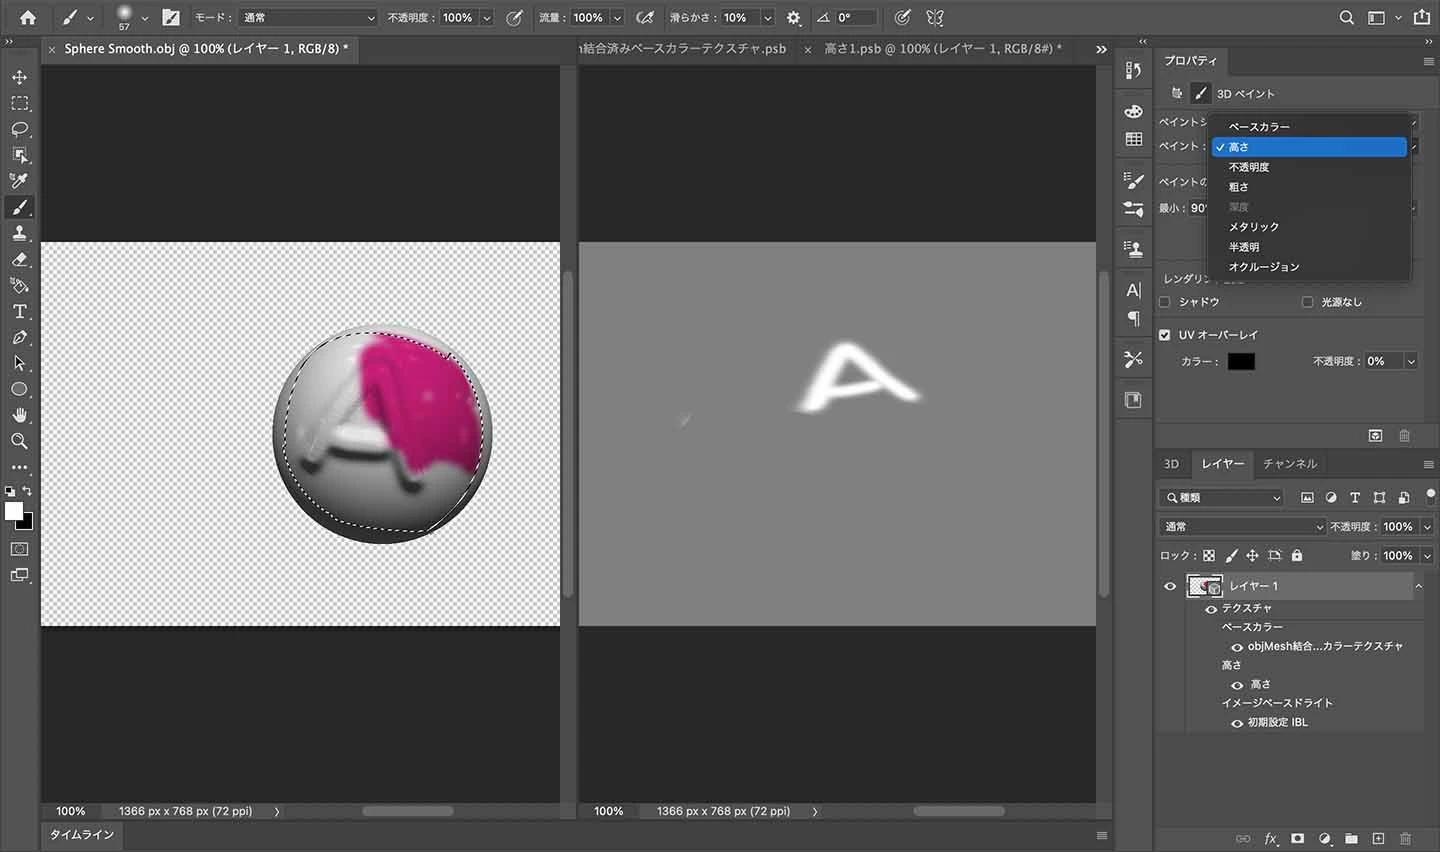Screen dimensions: 1440x852
Task: Open layer filter 種類 dropdown
Action: (x=1221, y=497)
